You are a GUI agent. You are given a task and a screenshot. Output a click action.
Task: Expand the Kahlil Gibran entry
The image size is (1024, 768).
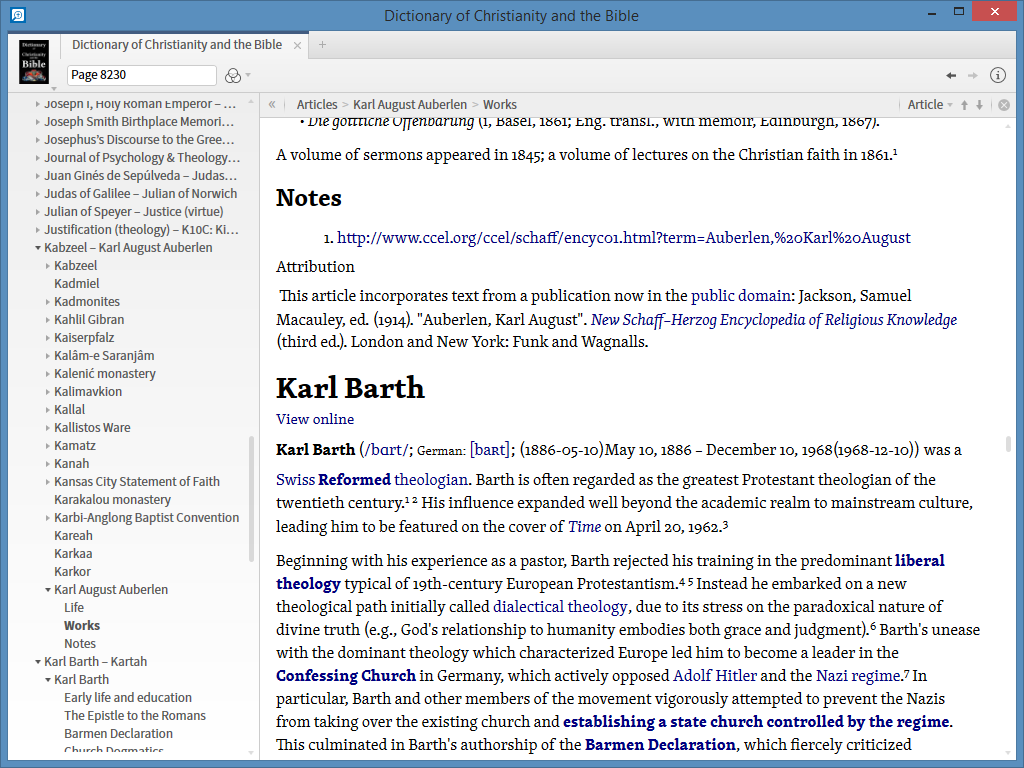click(x=48, y=320)
